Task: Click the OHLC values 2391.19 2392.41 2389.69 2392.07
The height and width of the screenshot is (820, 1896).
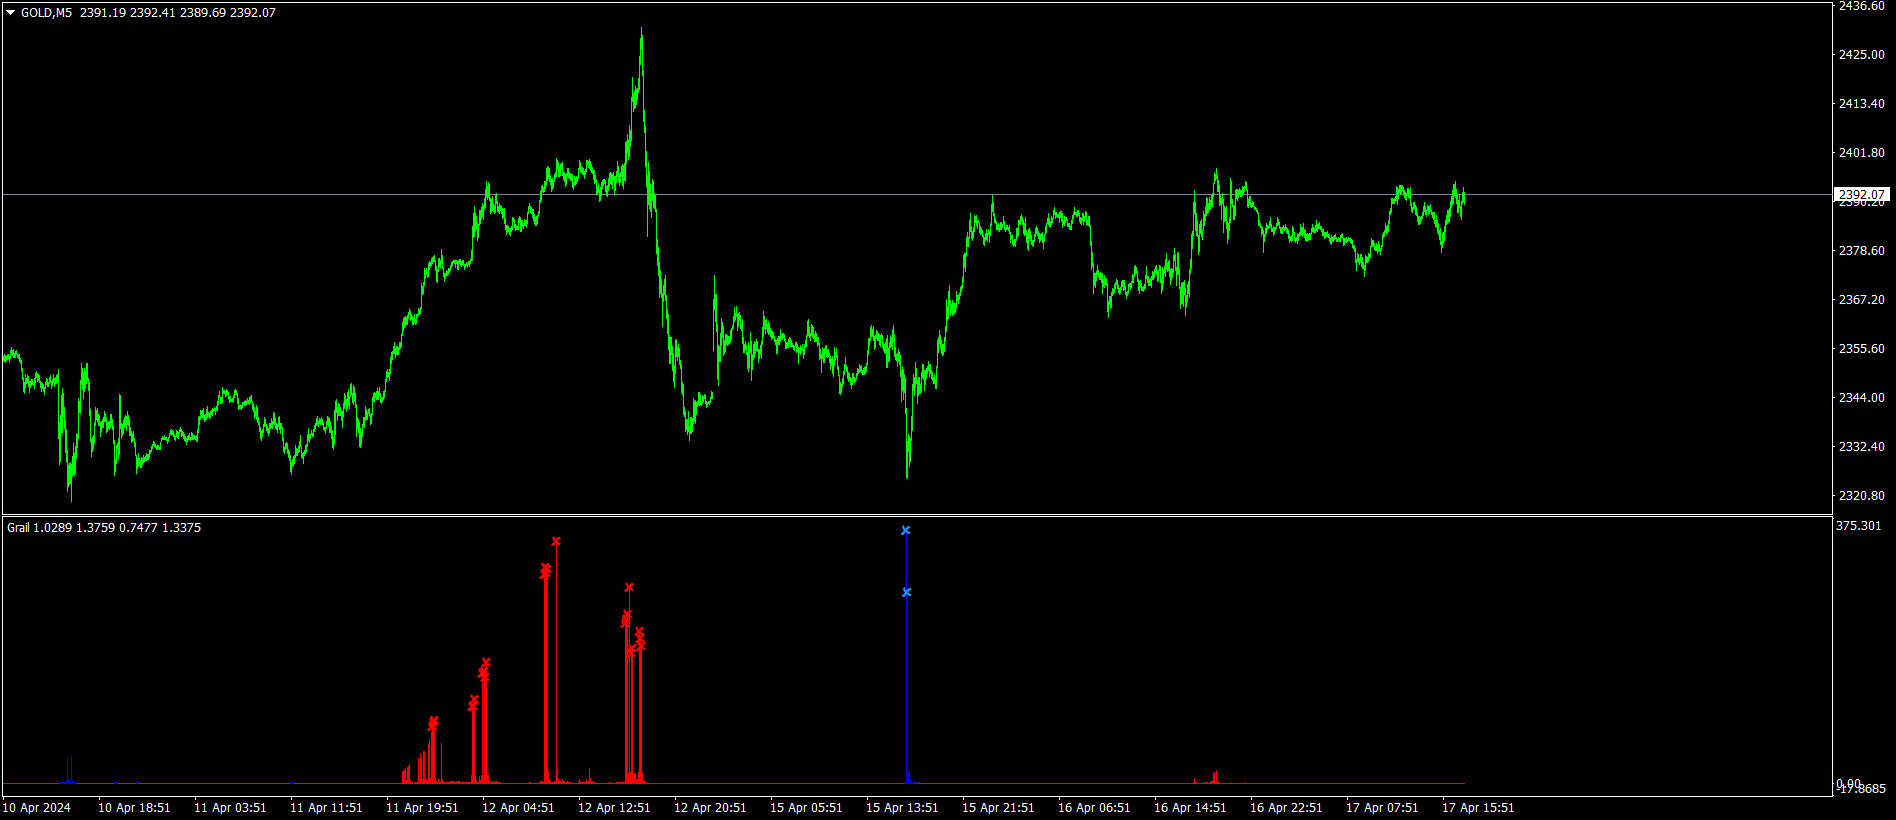Action: [x=178, y=13]
